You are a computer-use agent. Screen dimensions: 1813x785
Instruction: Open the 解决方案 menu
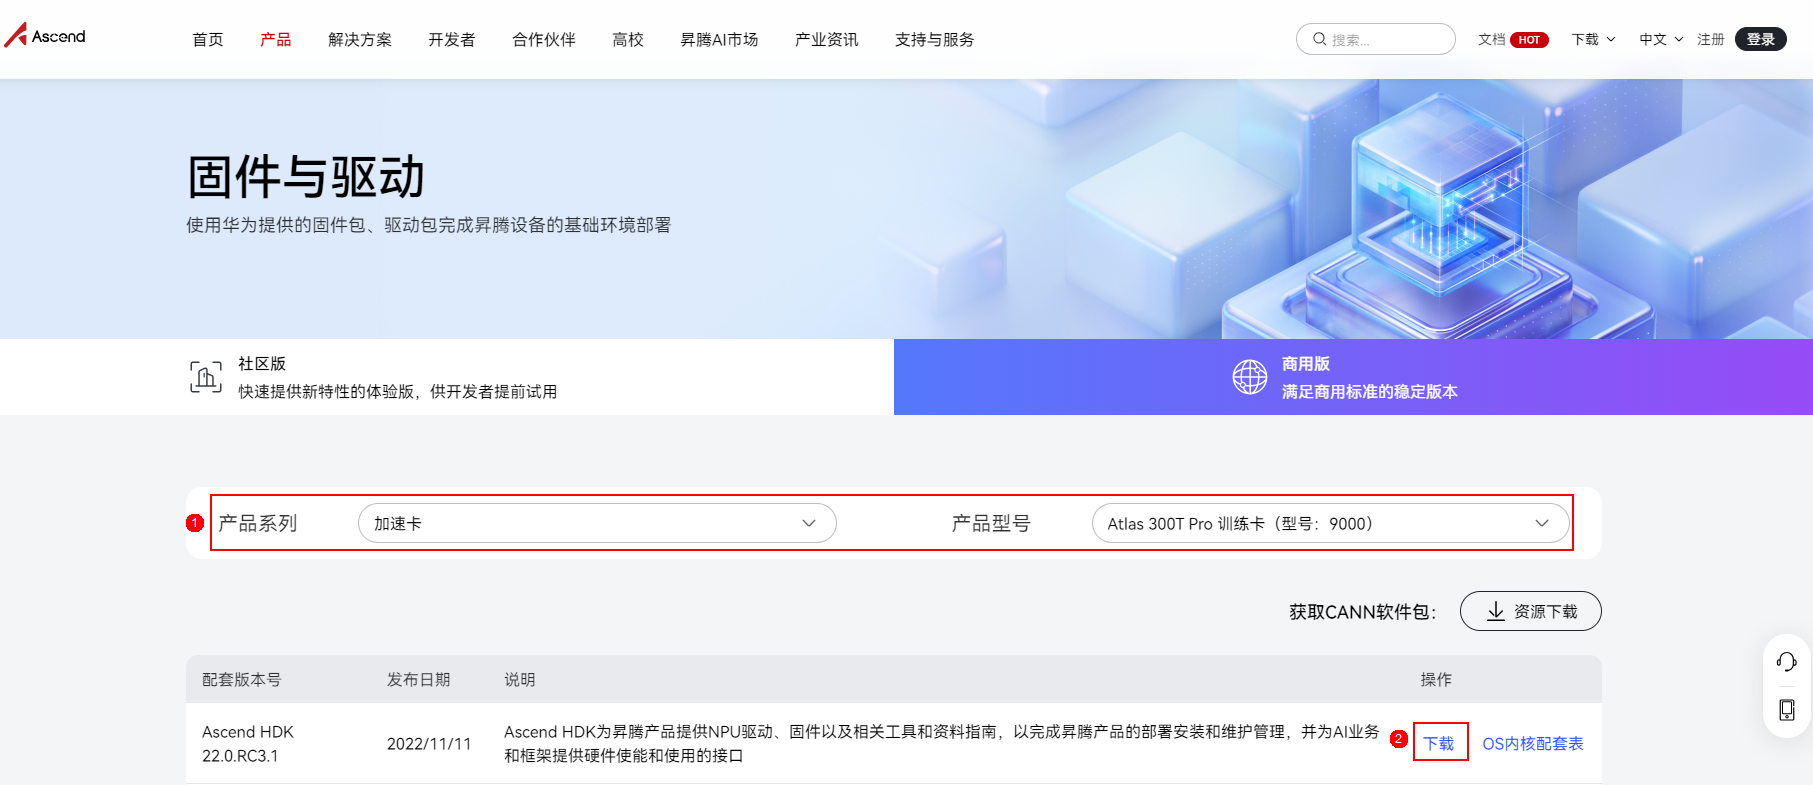(360, 39)
